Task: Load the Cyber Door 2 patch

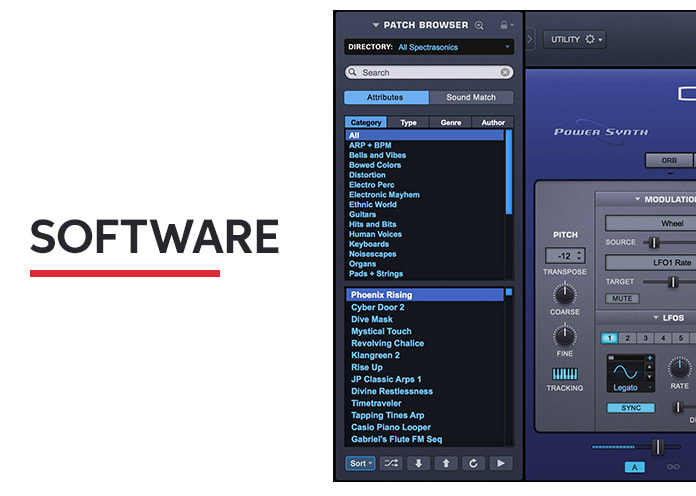Action: point(425,307)
